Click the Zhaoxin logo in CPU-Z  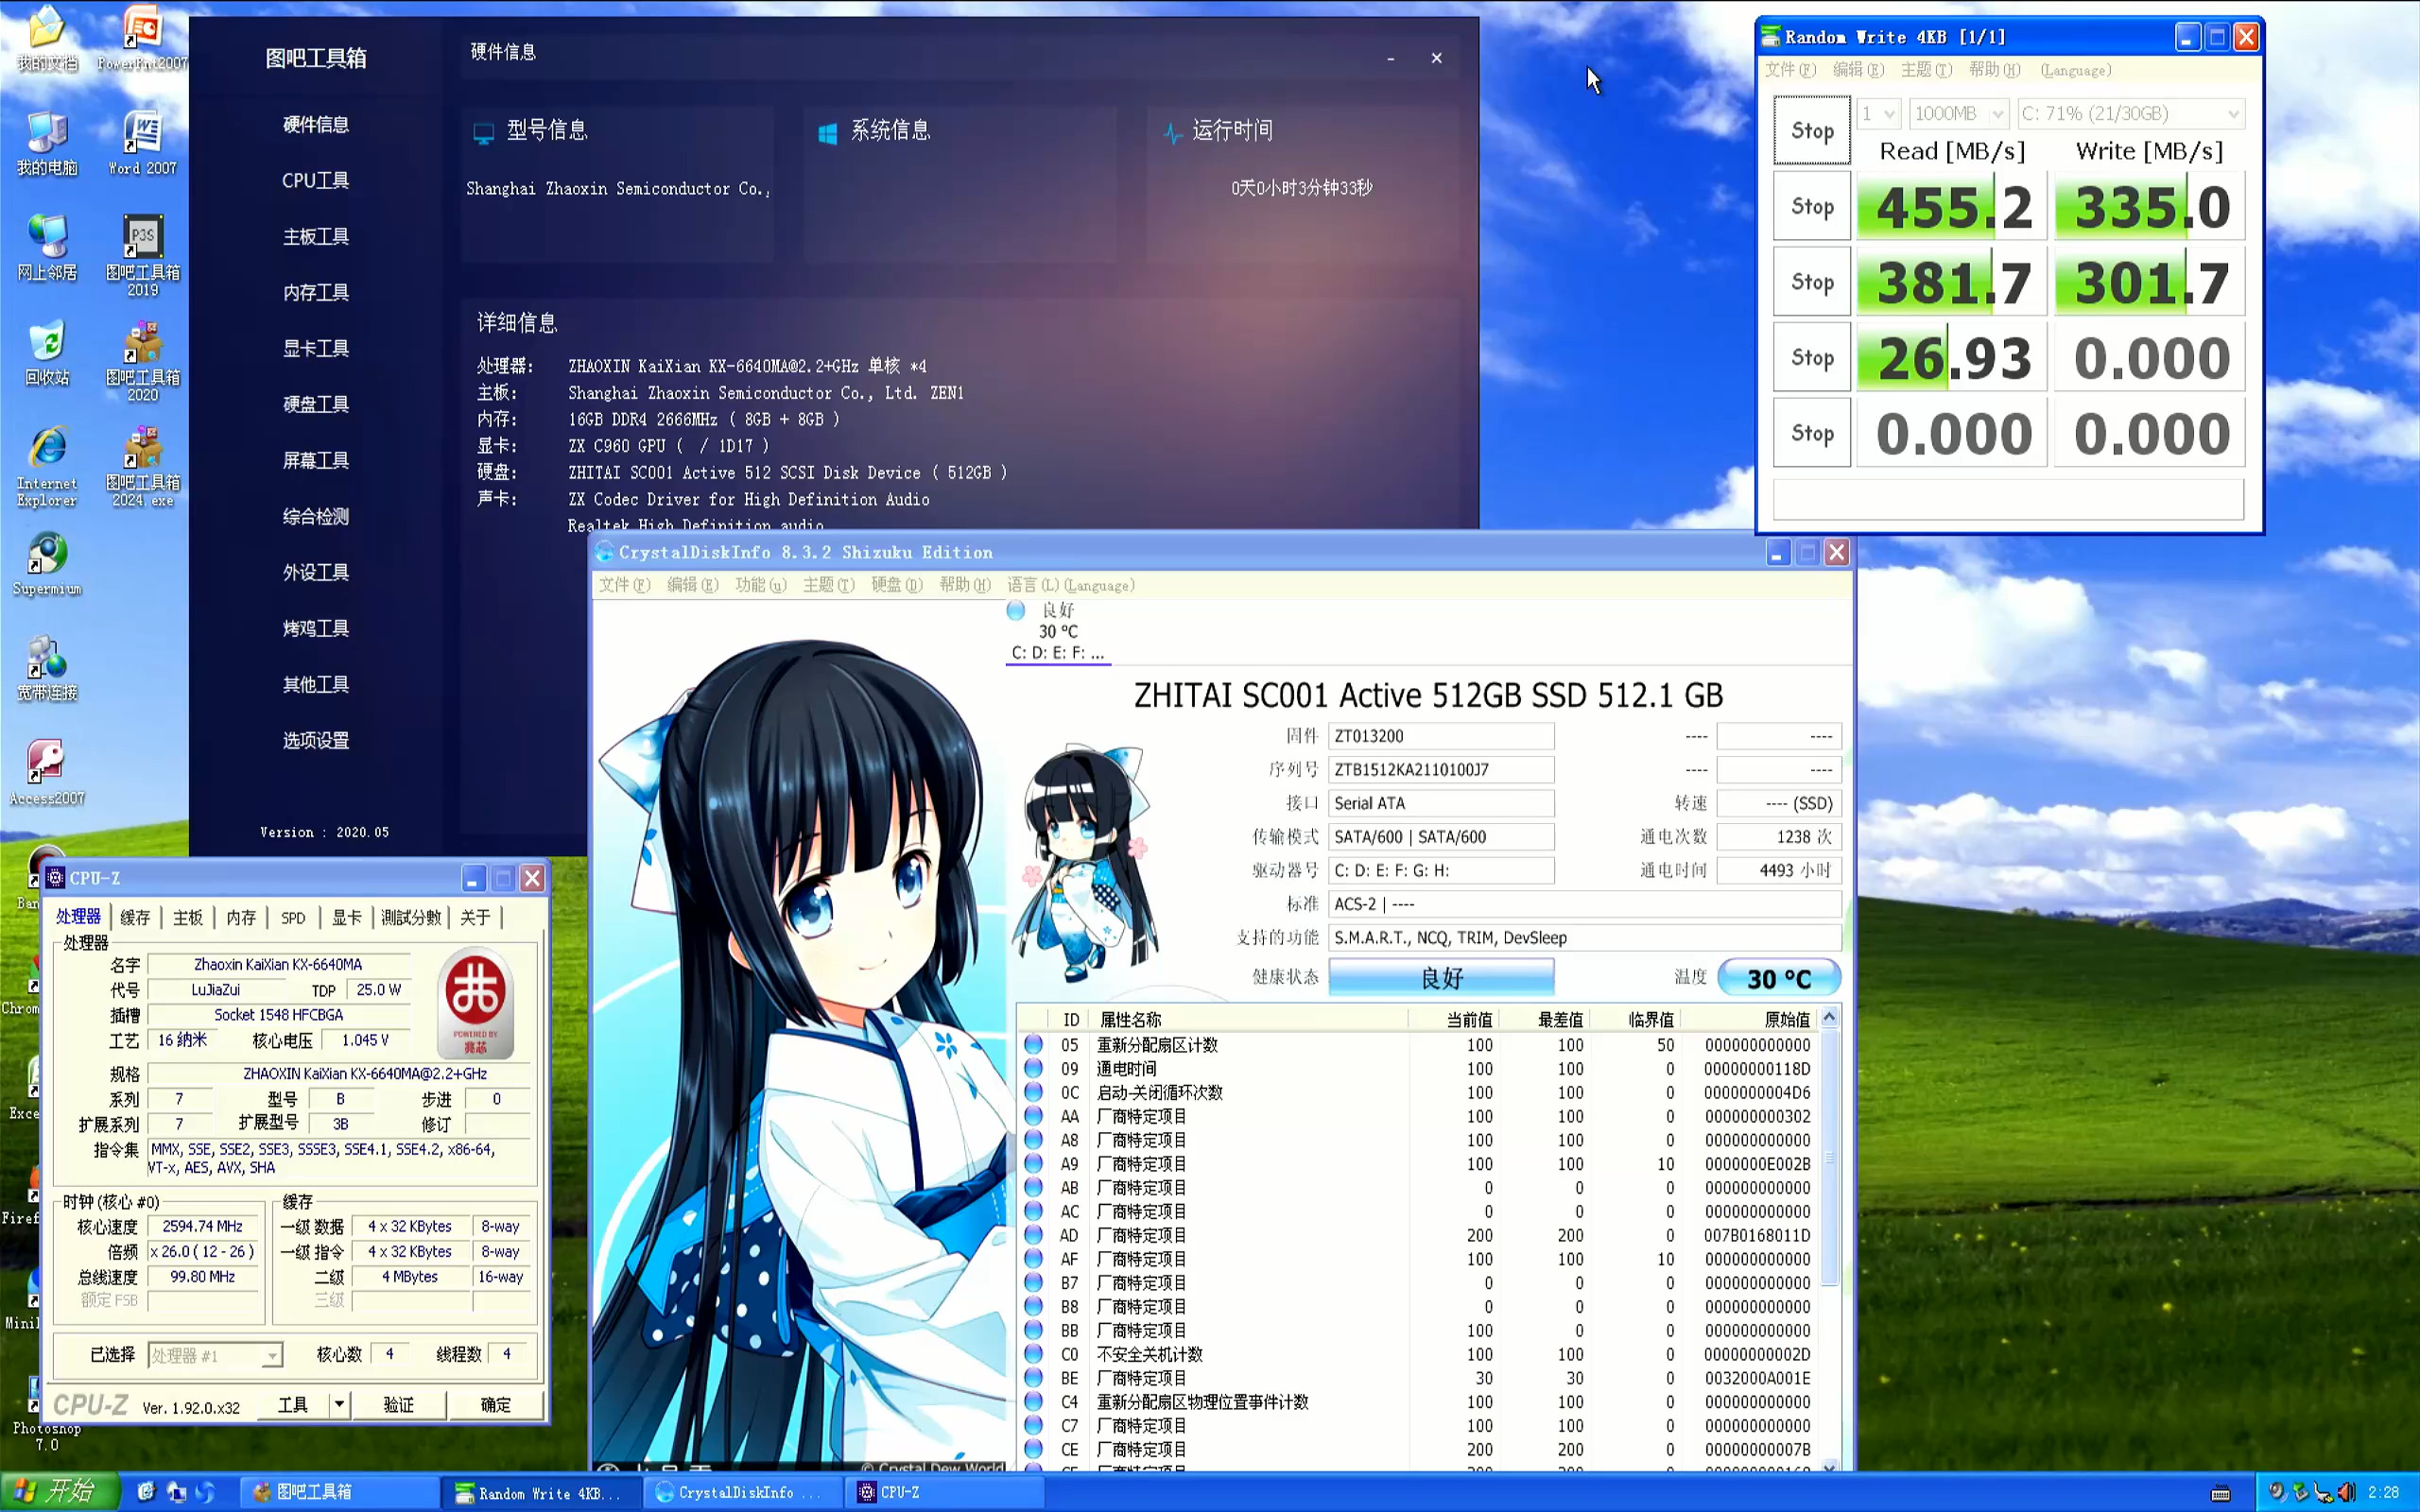(476, 1003)
